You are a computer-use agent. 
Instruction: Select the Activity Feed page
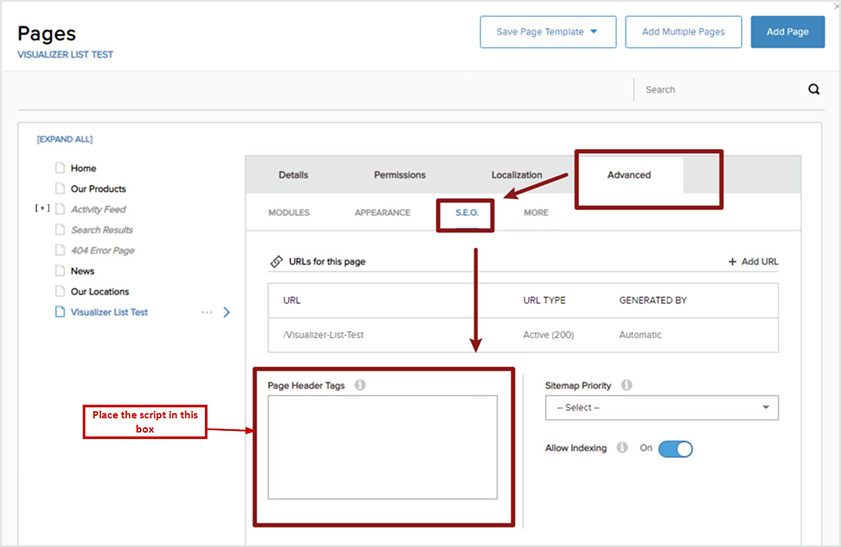tap(98, 209)
